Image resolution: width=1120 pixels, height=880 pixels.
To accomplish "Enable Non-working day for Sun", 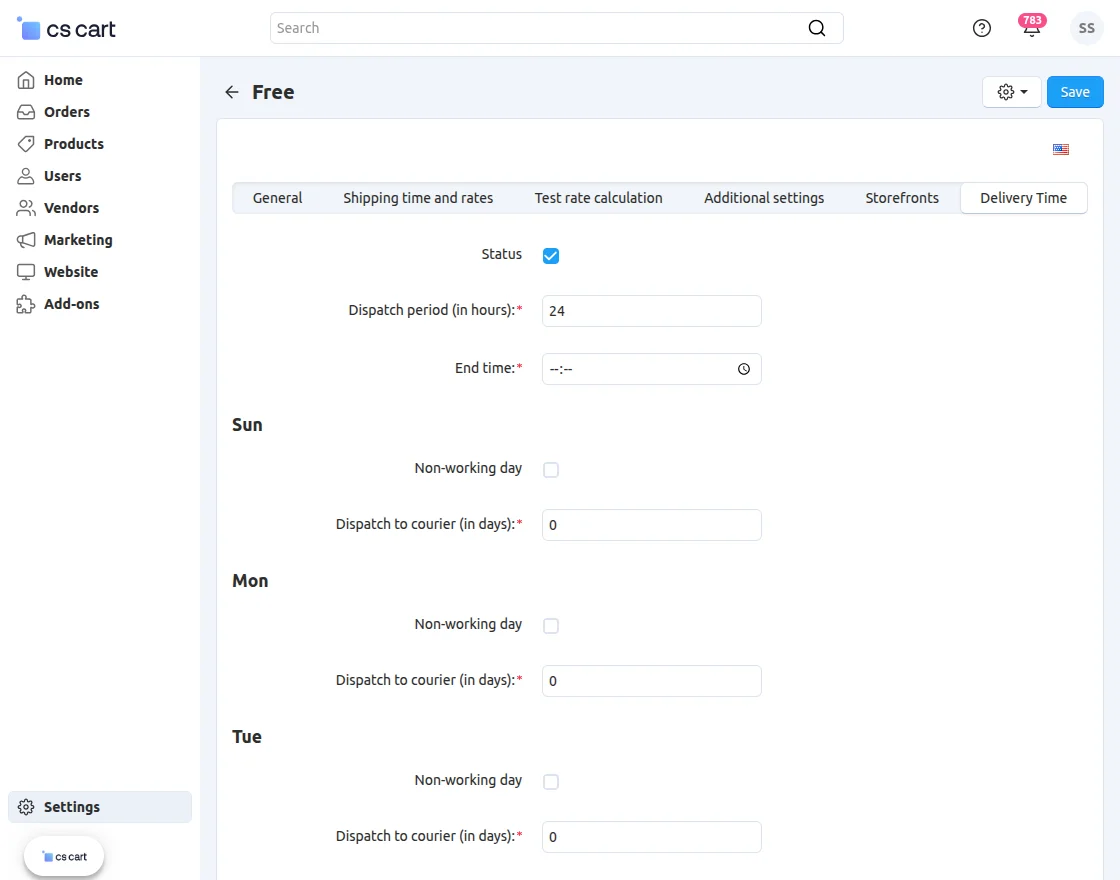I will [551, 469].
